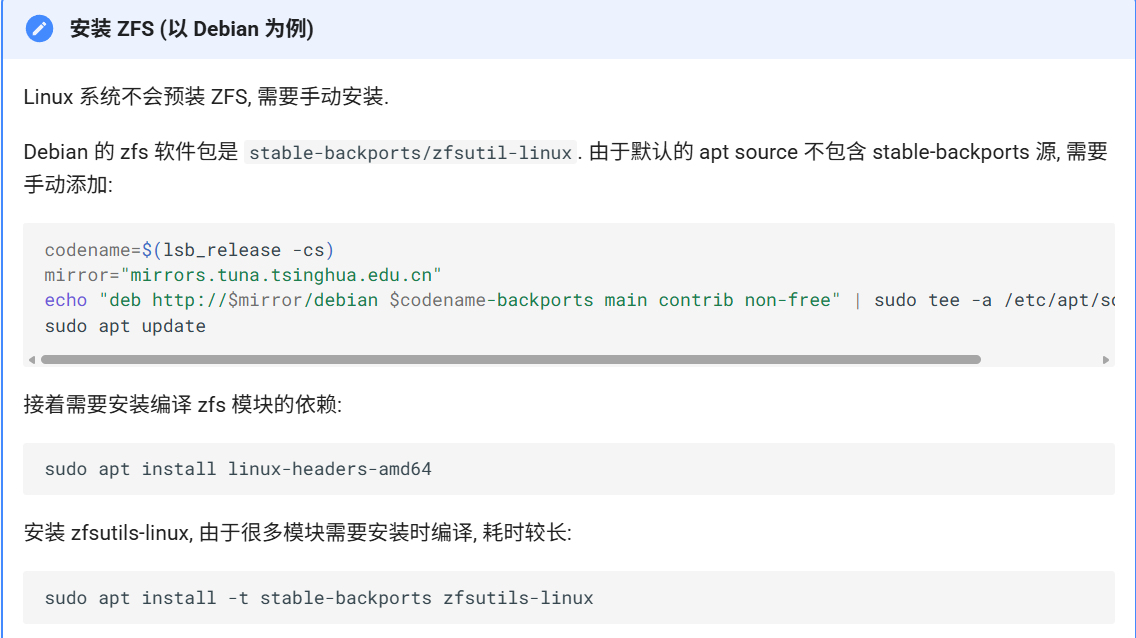Viewport: 1136px width, 638px height.
Task: Click the note title "安装 ZFS (以 Debian 为例)"
Action: 191,29
